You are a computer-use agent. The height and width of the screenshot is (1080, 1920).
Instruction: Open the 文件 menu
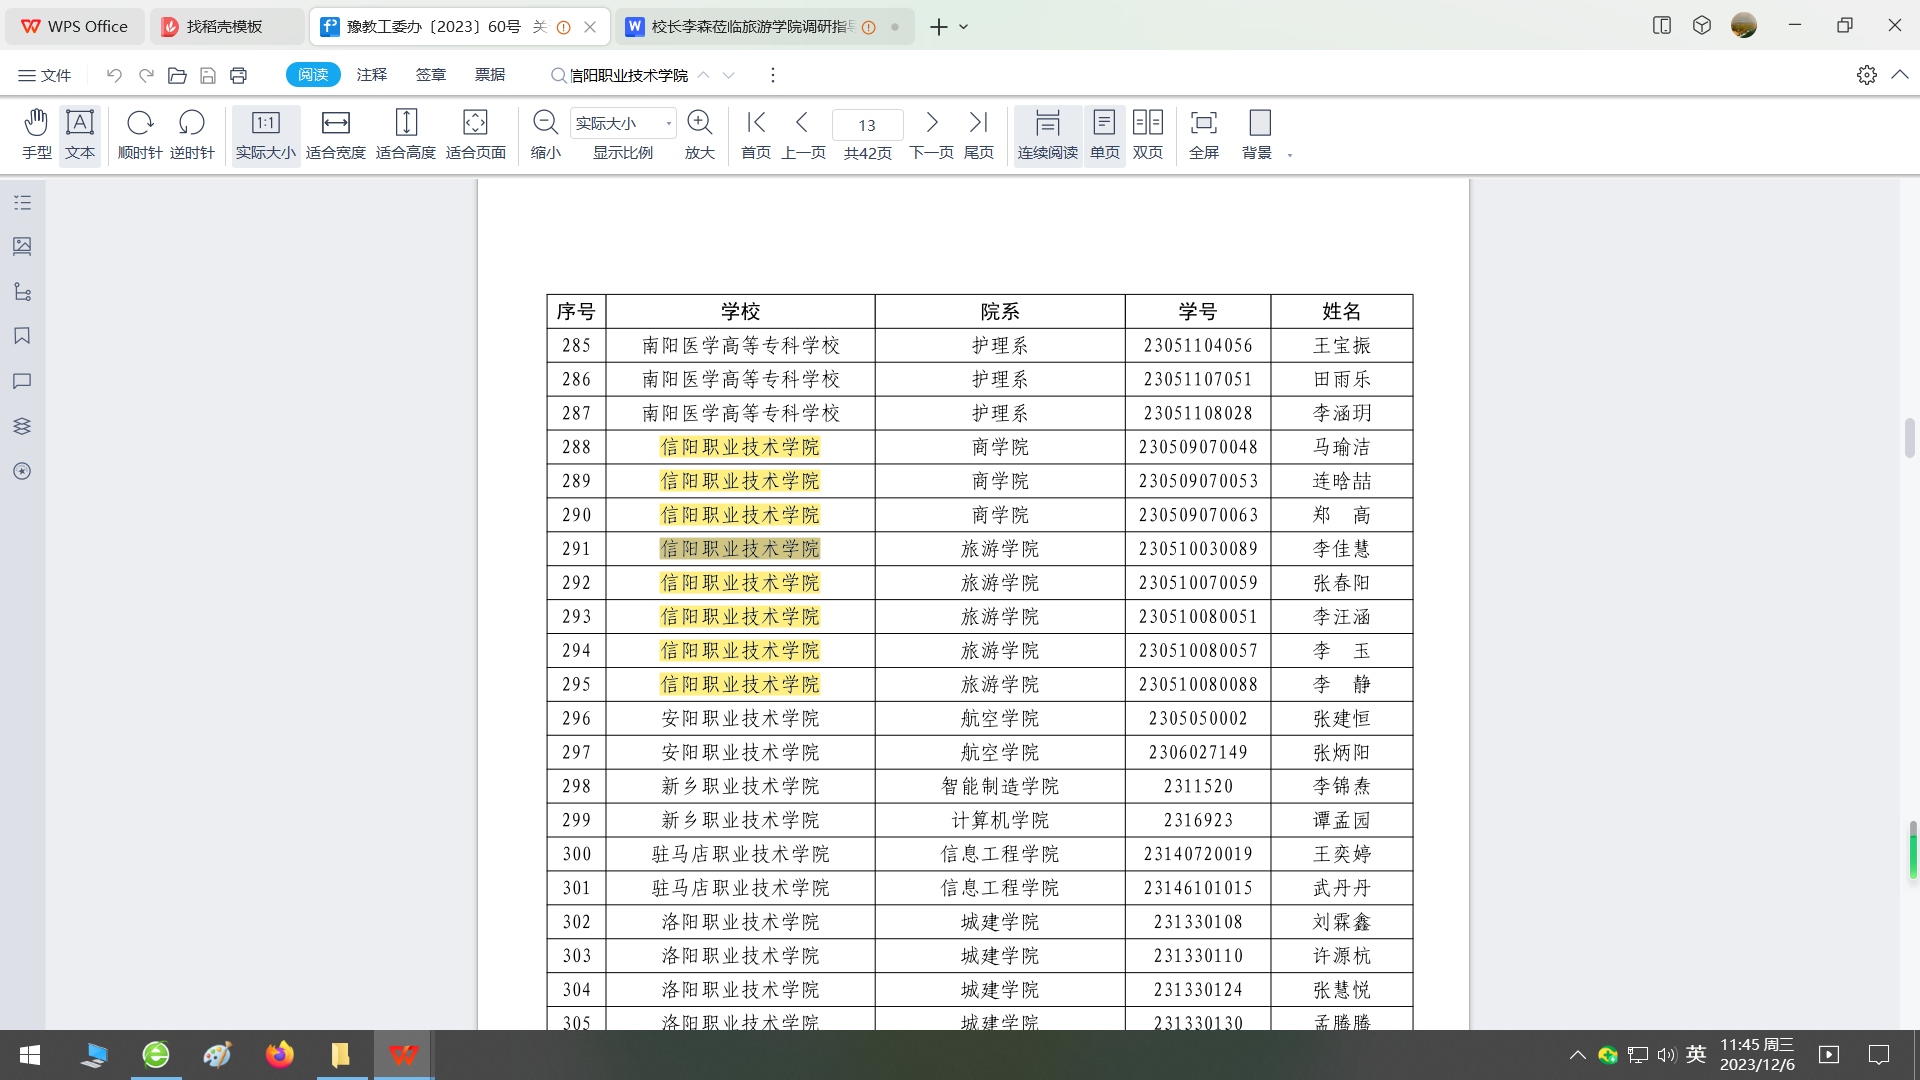coord(45,75)
